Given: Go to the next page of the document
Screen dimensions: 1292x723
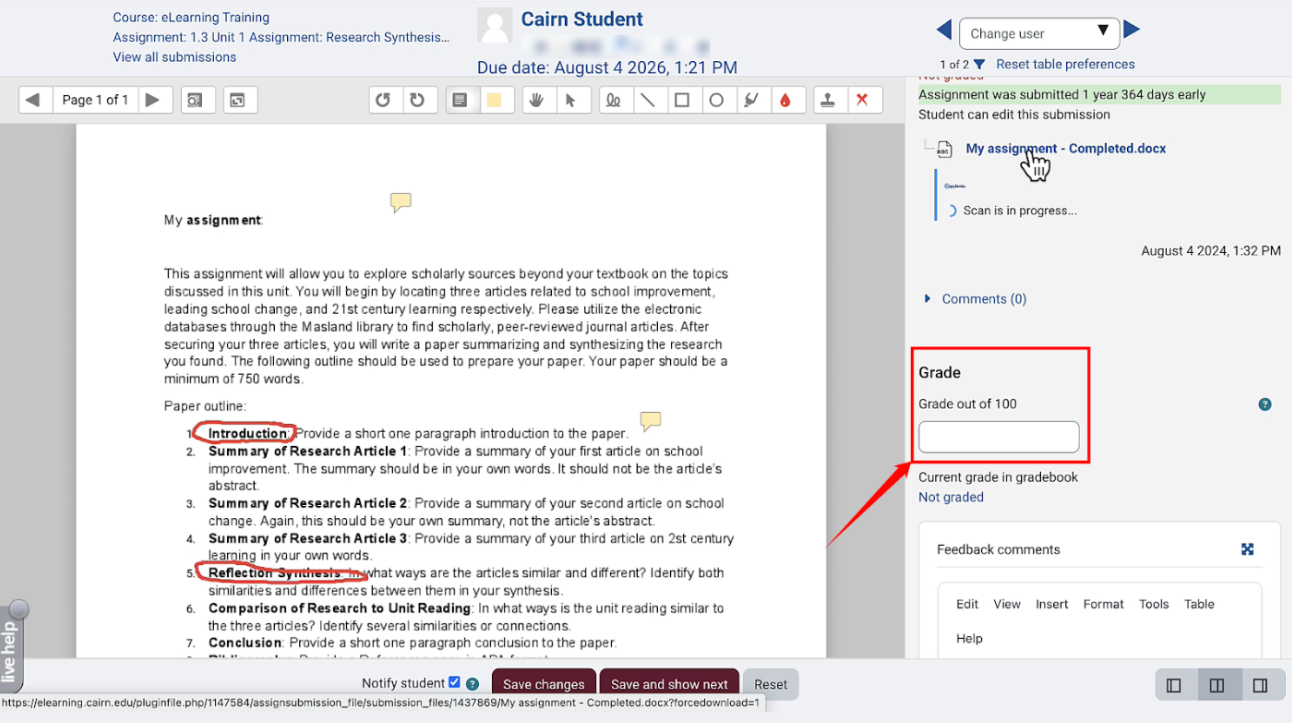Looking at the screenshot, I should pos(152,100).
